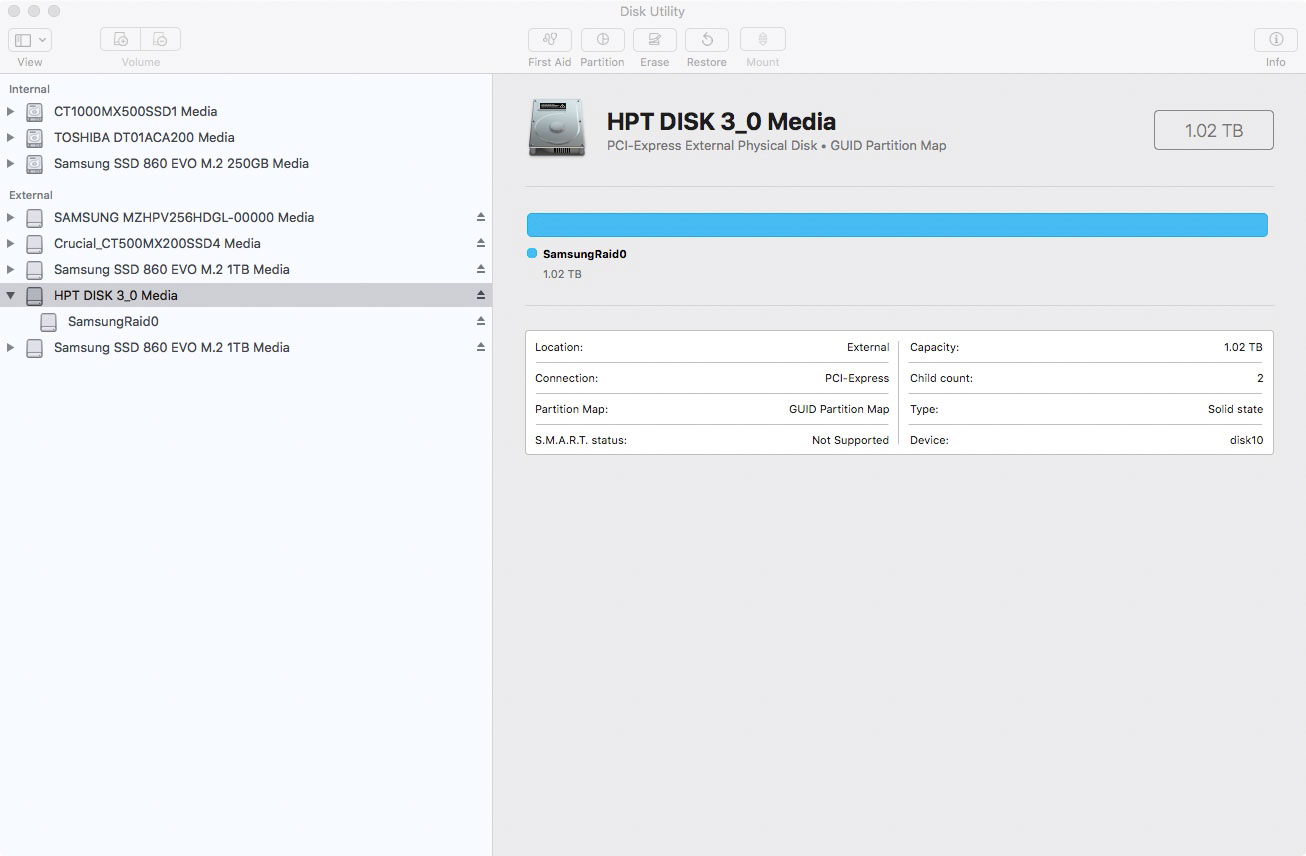Screen dimensions: 1306x856
Task: Click the HPT DISK 3_0 Media title
Action: point(721,122)
